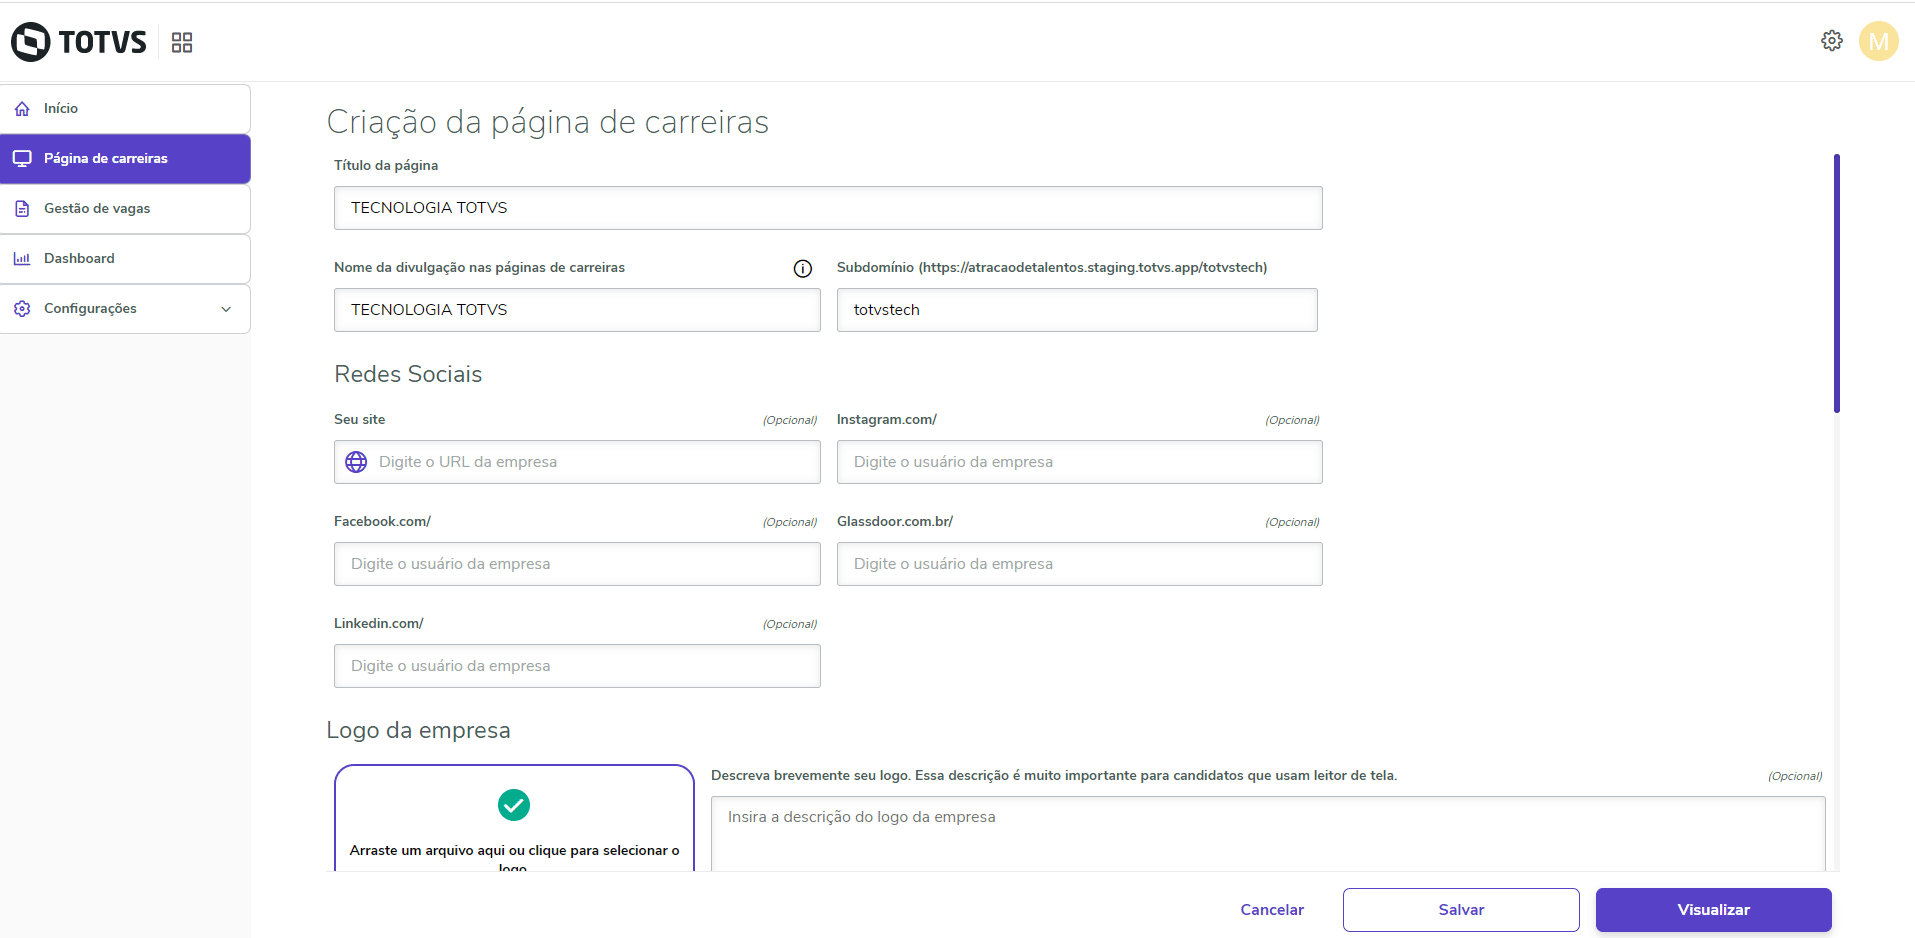This screenshot has width=1915, height=938.
Task: Focus the Instagram username field
Action: pos(1080,462)
